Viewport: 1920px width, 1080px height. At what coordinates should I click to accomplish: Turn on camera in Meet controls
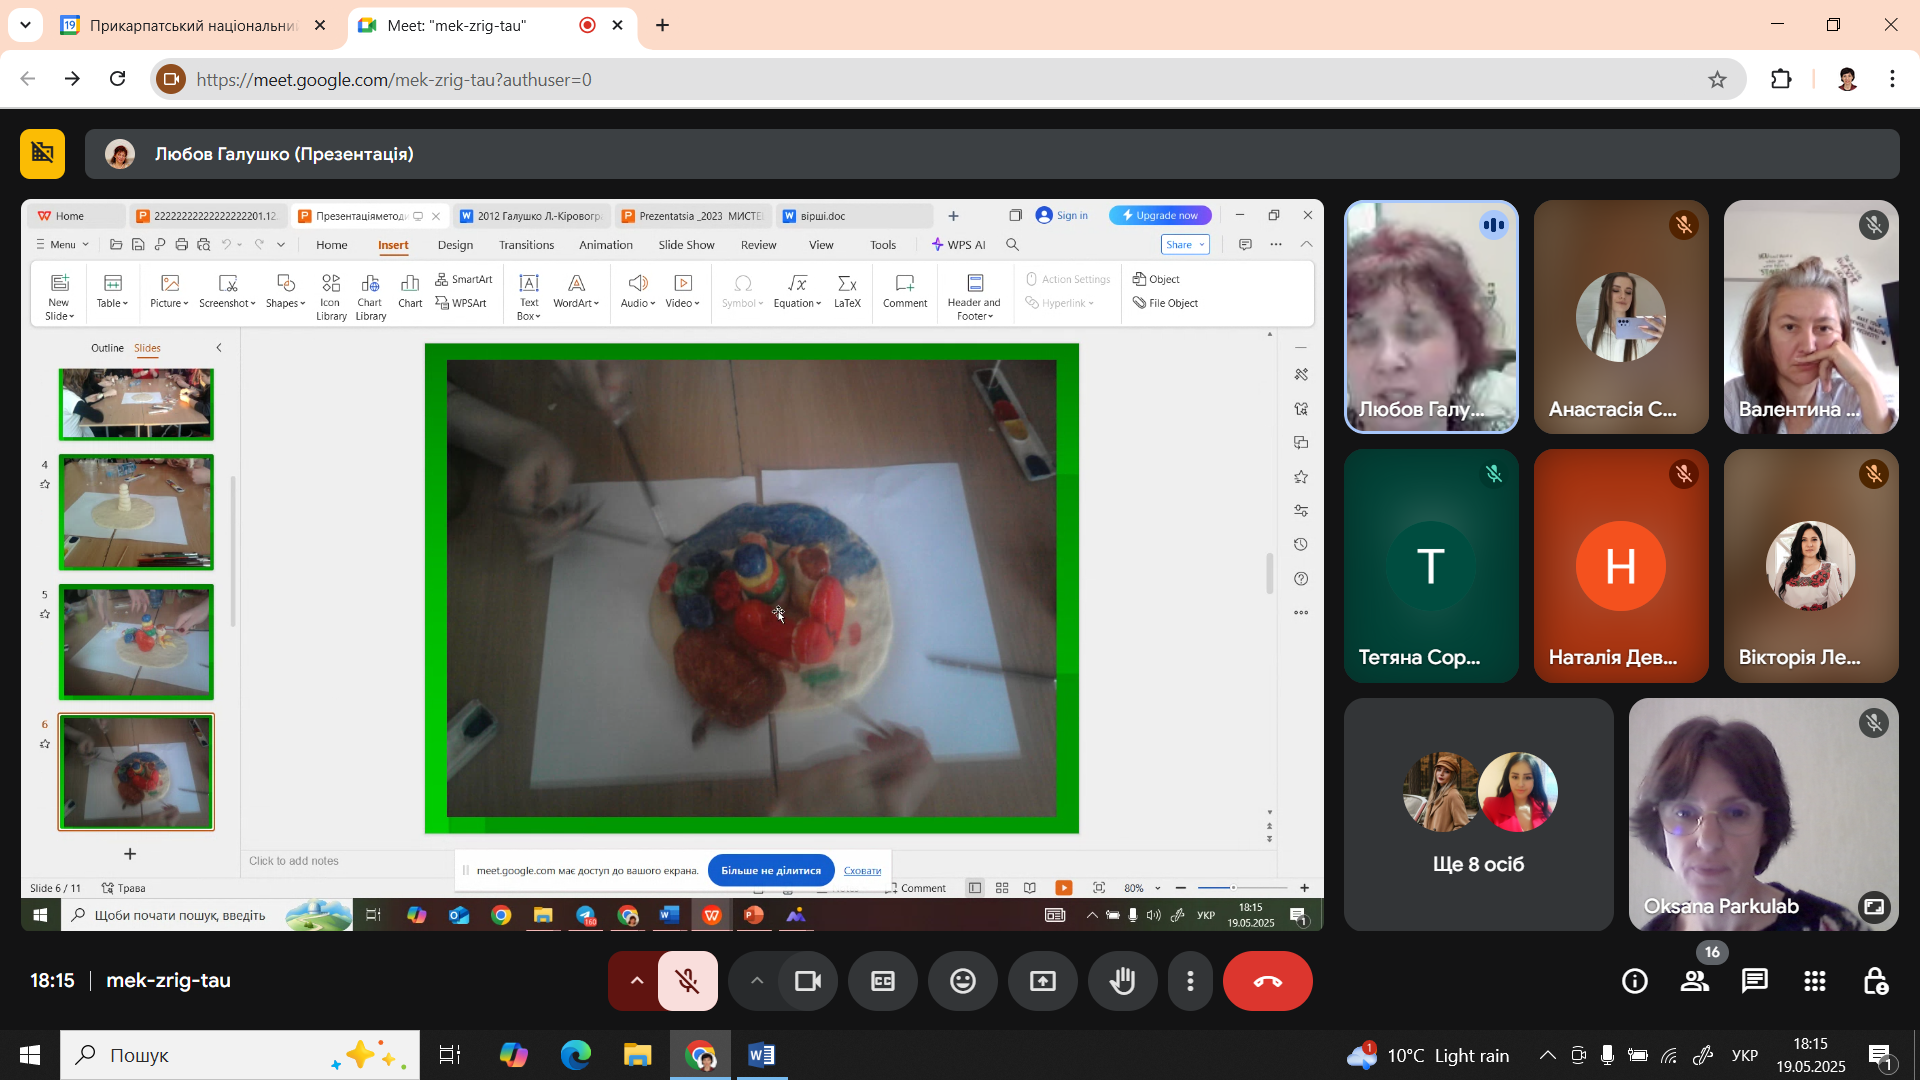click(807, 981)
